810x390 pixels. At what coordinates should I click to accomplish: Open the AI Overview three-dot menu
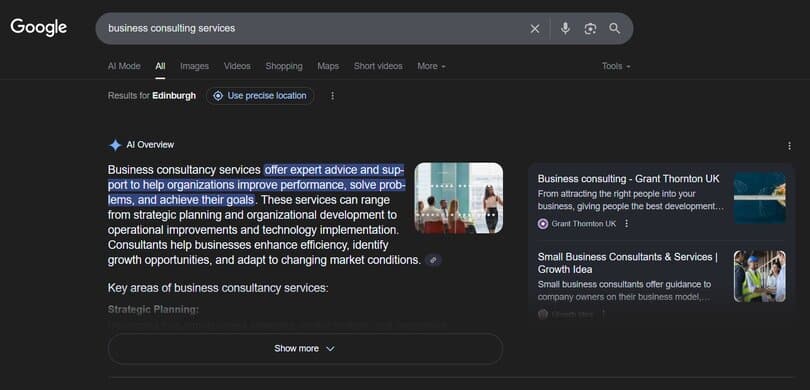pos(789,146)
